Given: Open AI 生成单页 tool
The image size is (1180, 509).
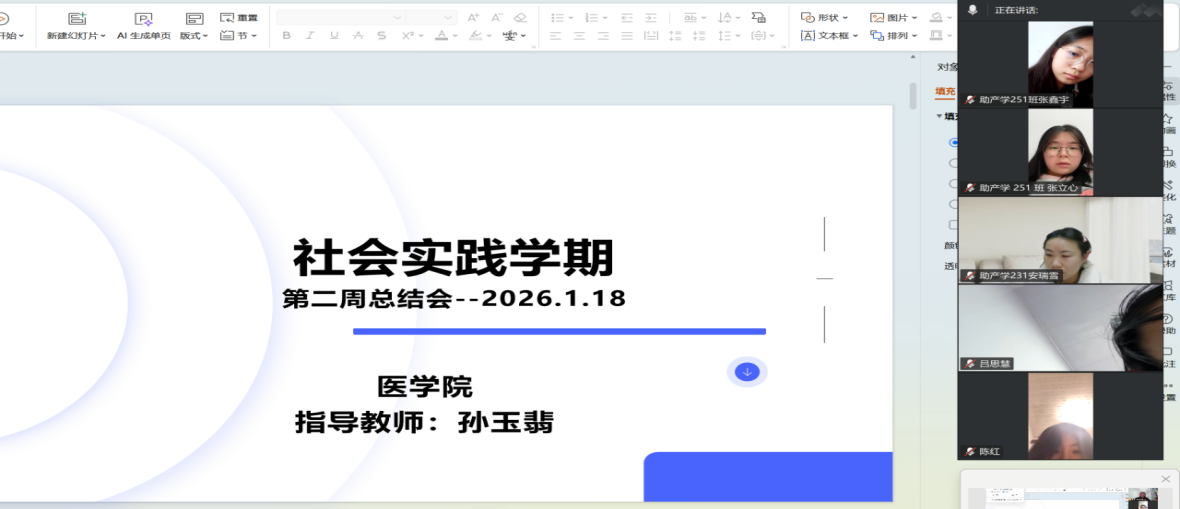Looking at the screenshot, I should [x=143, y=19].
